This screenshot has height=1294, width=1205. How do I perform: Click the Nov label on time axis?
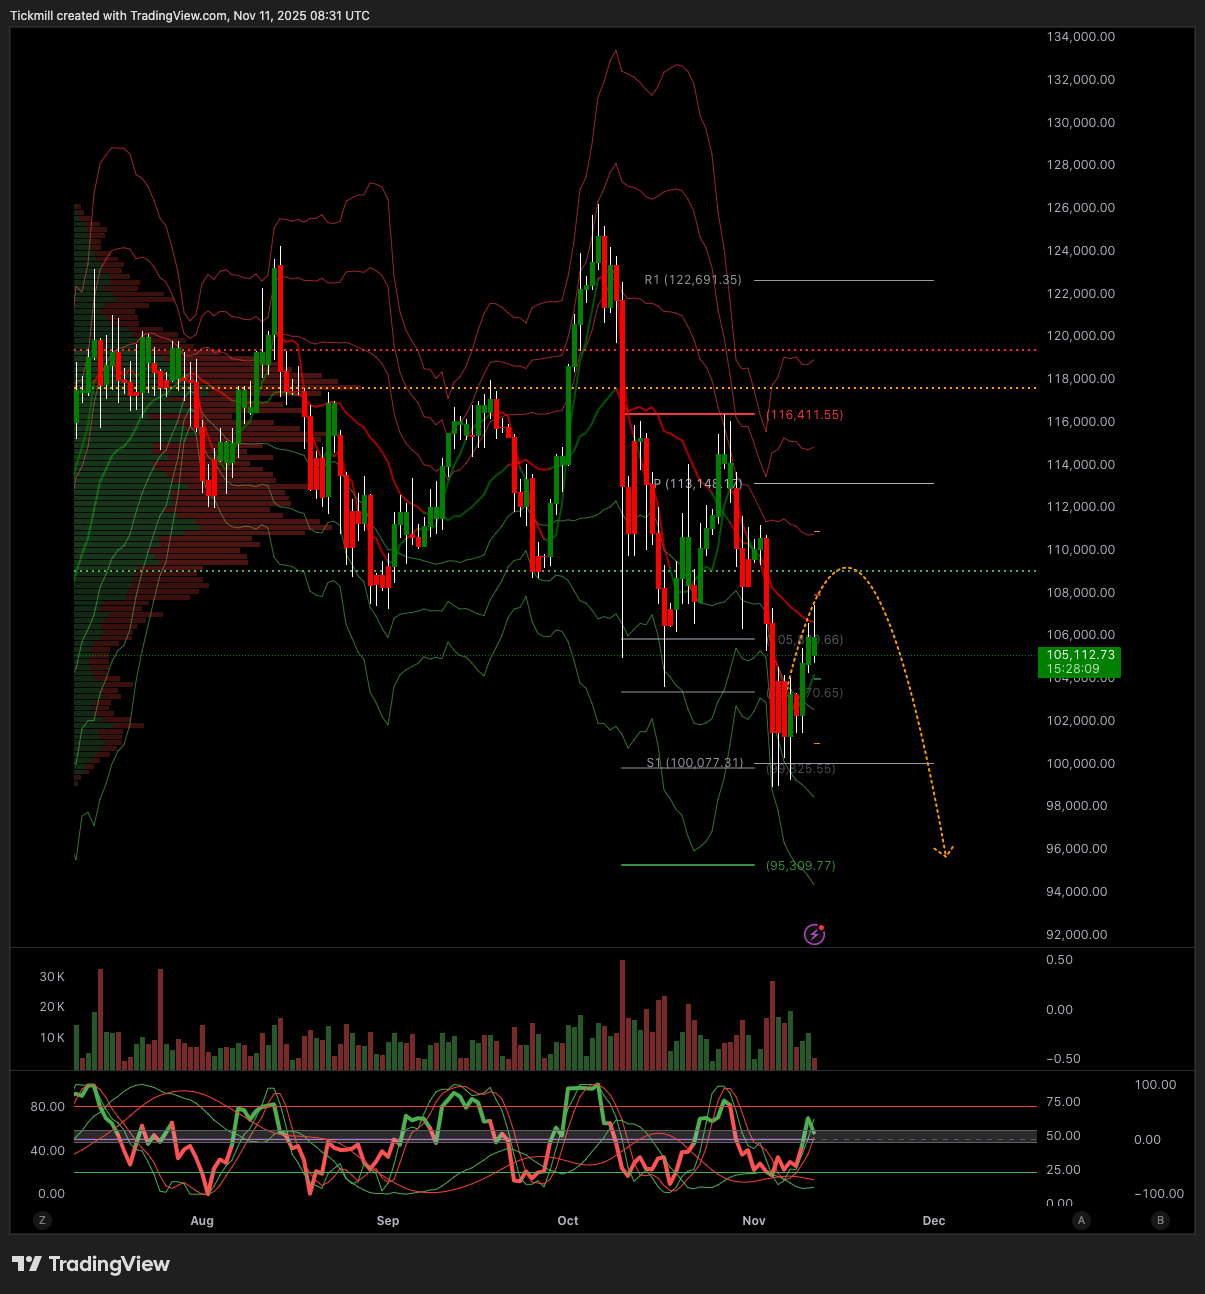(x=754, y=1221)
